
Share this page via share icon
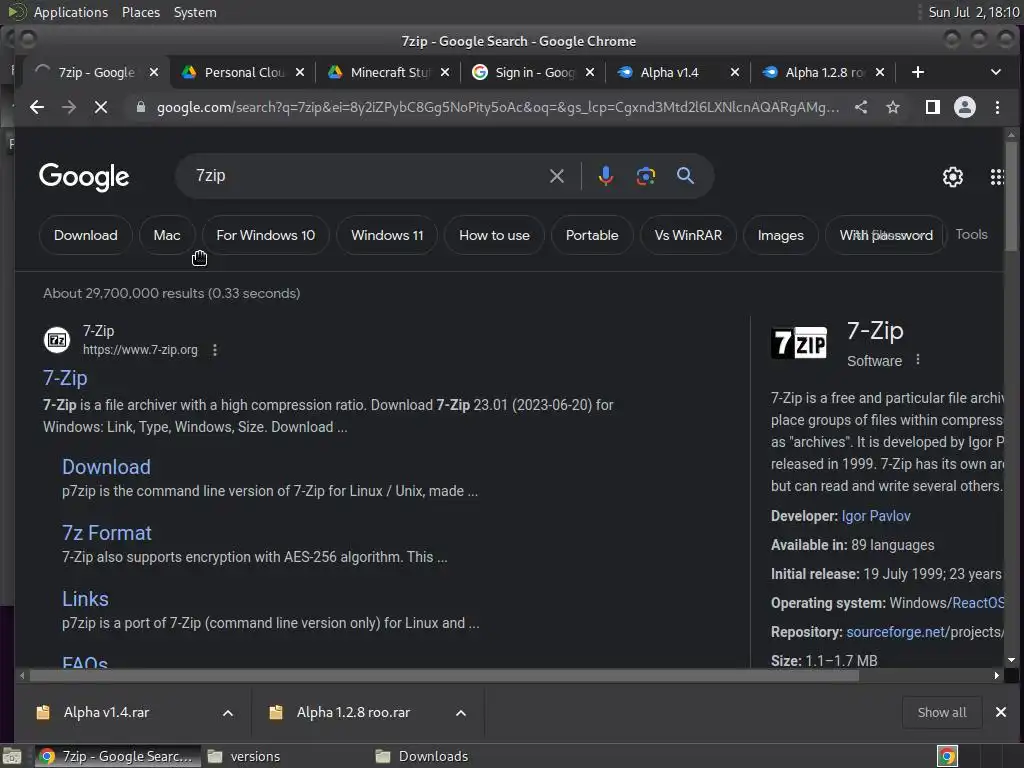click(x=861, y=107)
